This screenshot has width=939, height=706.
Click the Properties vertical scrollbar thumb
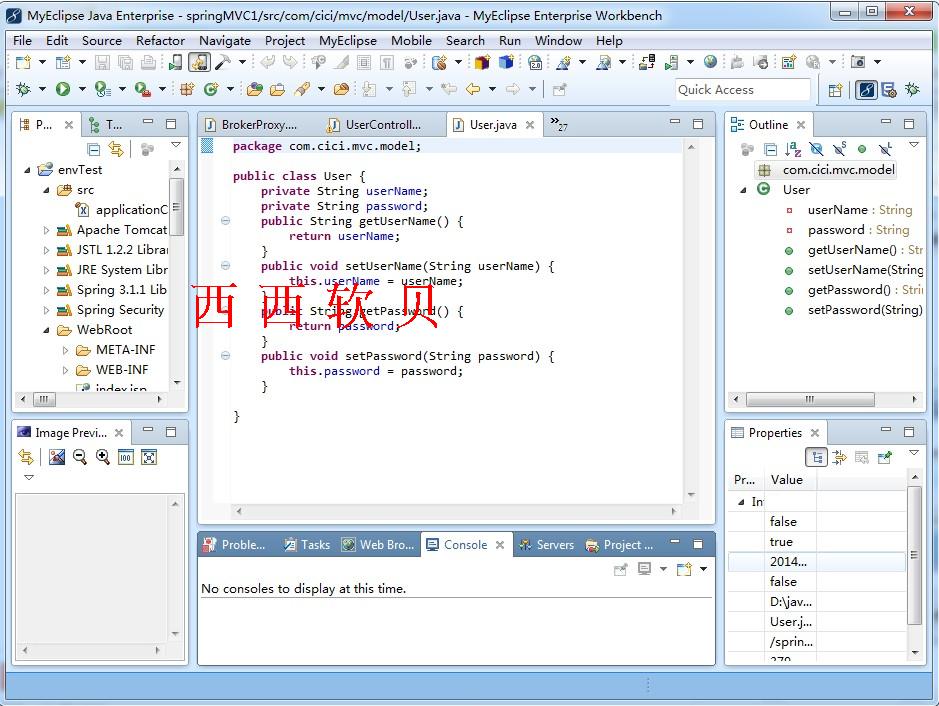tap(914, 555)
